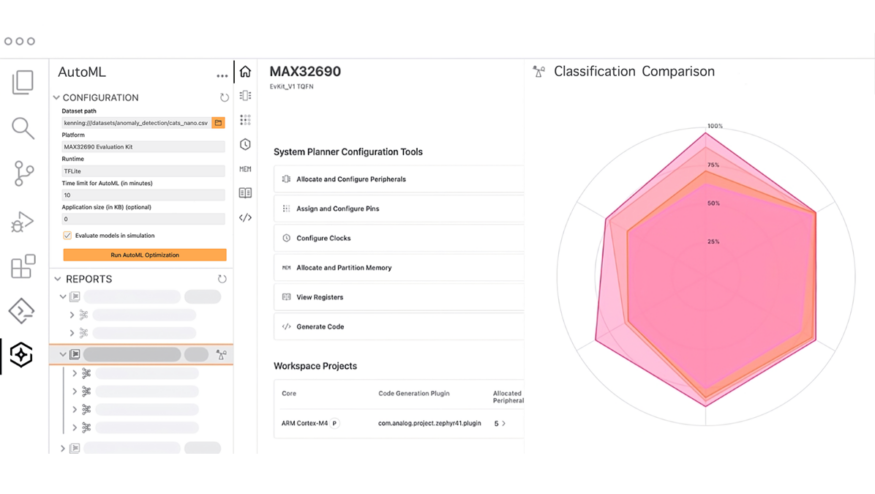Browse dataset path with orange folder button
875x494 pixels.
pyautogui.click(x=218, y=123)
